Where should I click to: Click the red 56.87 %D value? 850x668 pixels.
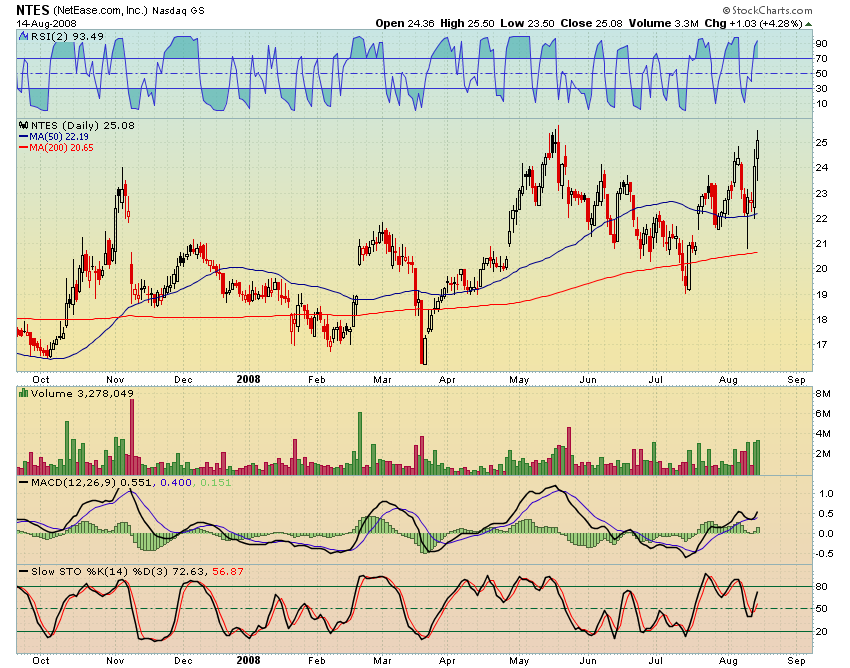tap(228, 571)
